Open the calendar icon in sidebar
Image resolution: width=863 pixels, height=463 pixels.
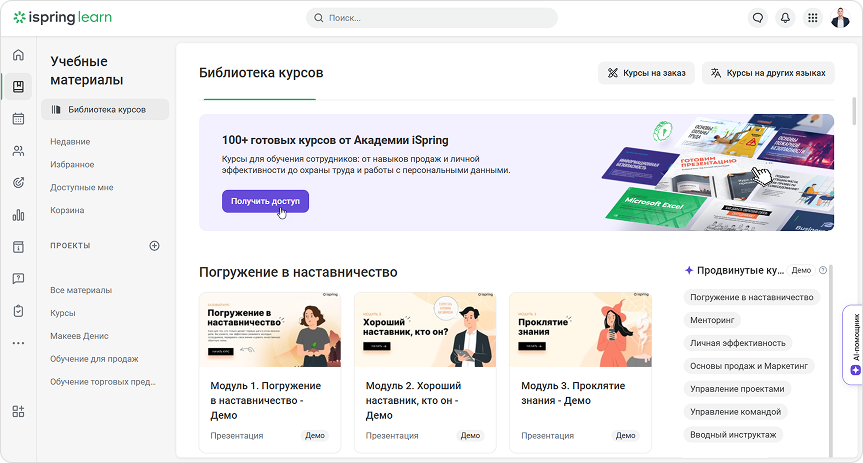pyautogui.click(x=18, y=119)
